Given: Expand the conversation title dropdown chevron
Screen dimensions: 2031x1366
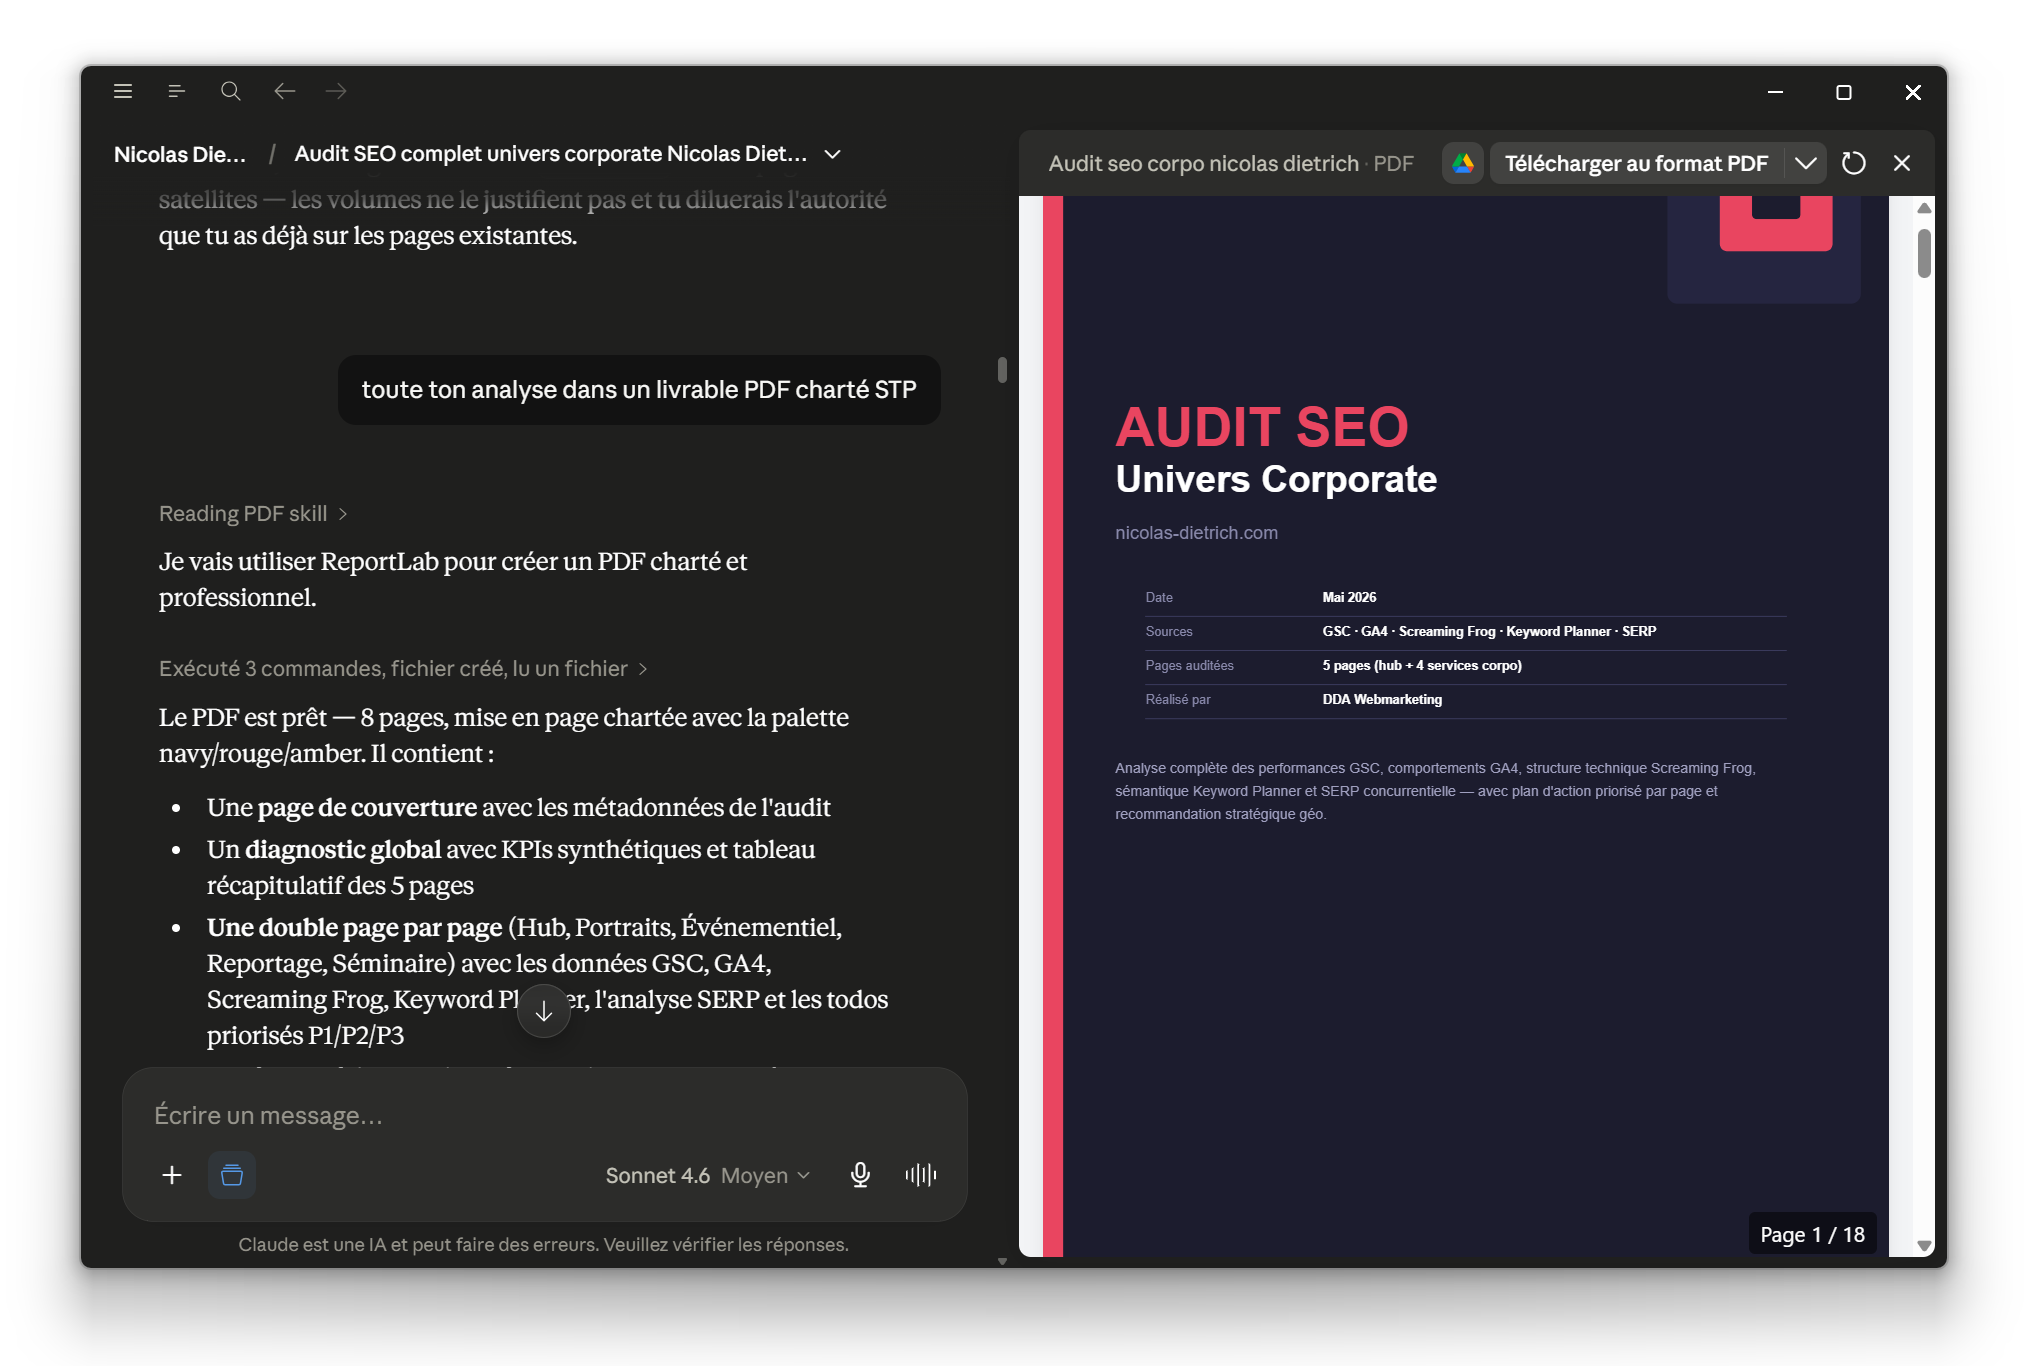Looking at the screenshot, I should [832, 154].
